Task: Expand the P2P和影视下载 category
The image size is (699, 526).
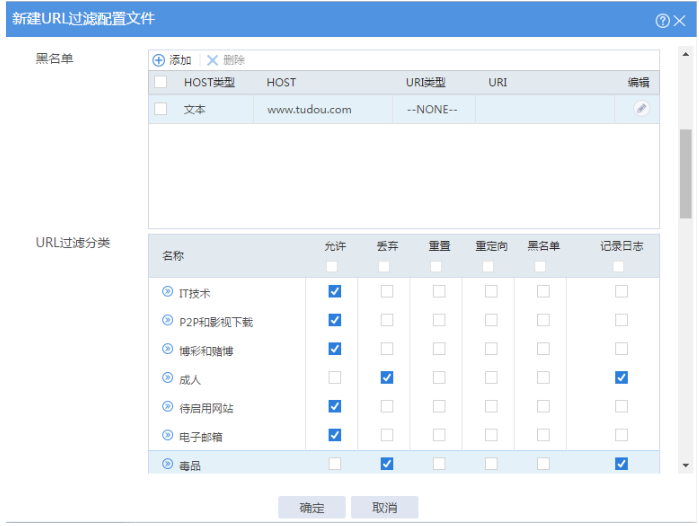Action: [167, 320]
